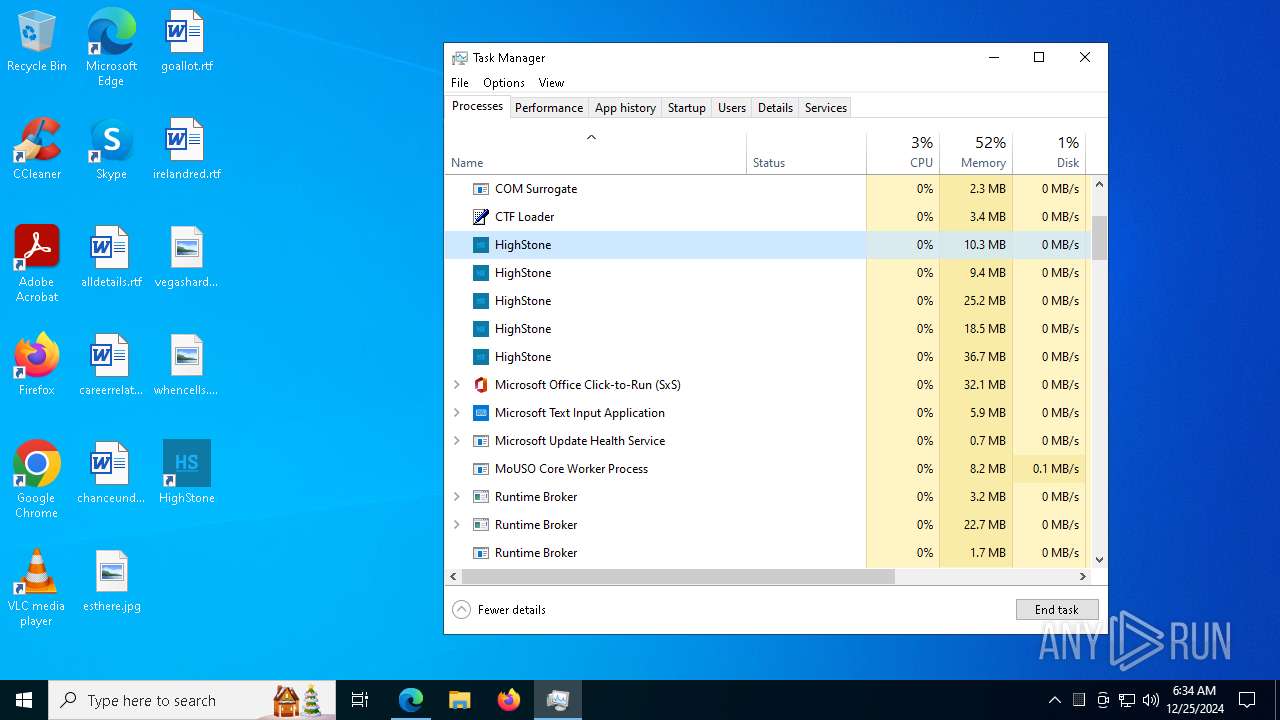Viewport: 1280px width, 720px height.
Task: Open the VLC media player shortcut
Action: click(37, 588)
